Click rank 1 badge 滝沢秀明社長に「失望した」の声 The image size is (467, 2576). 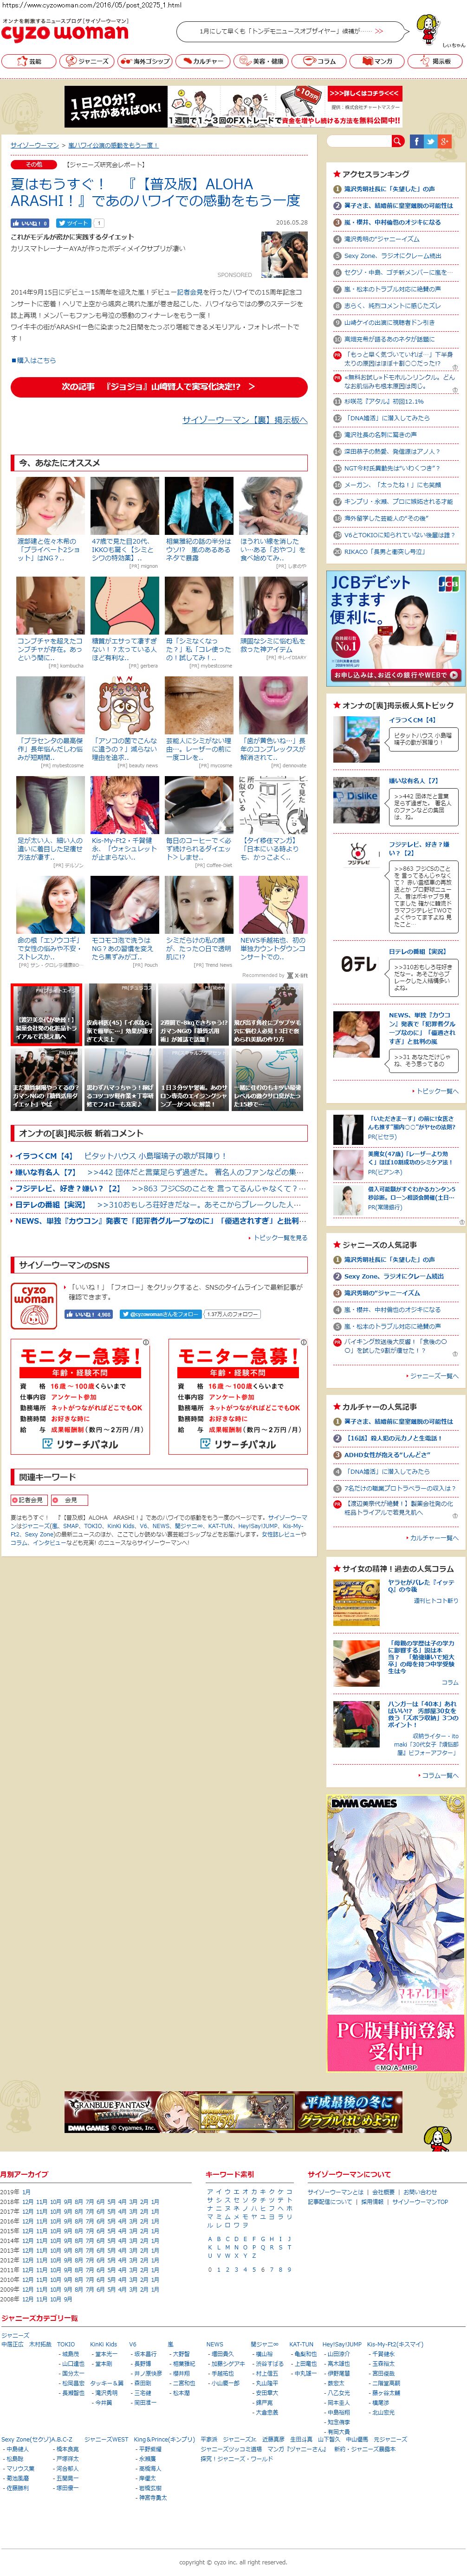pyautogui.click(x=338, y=188)
